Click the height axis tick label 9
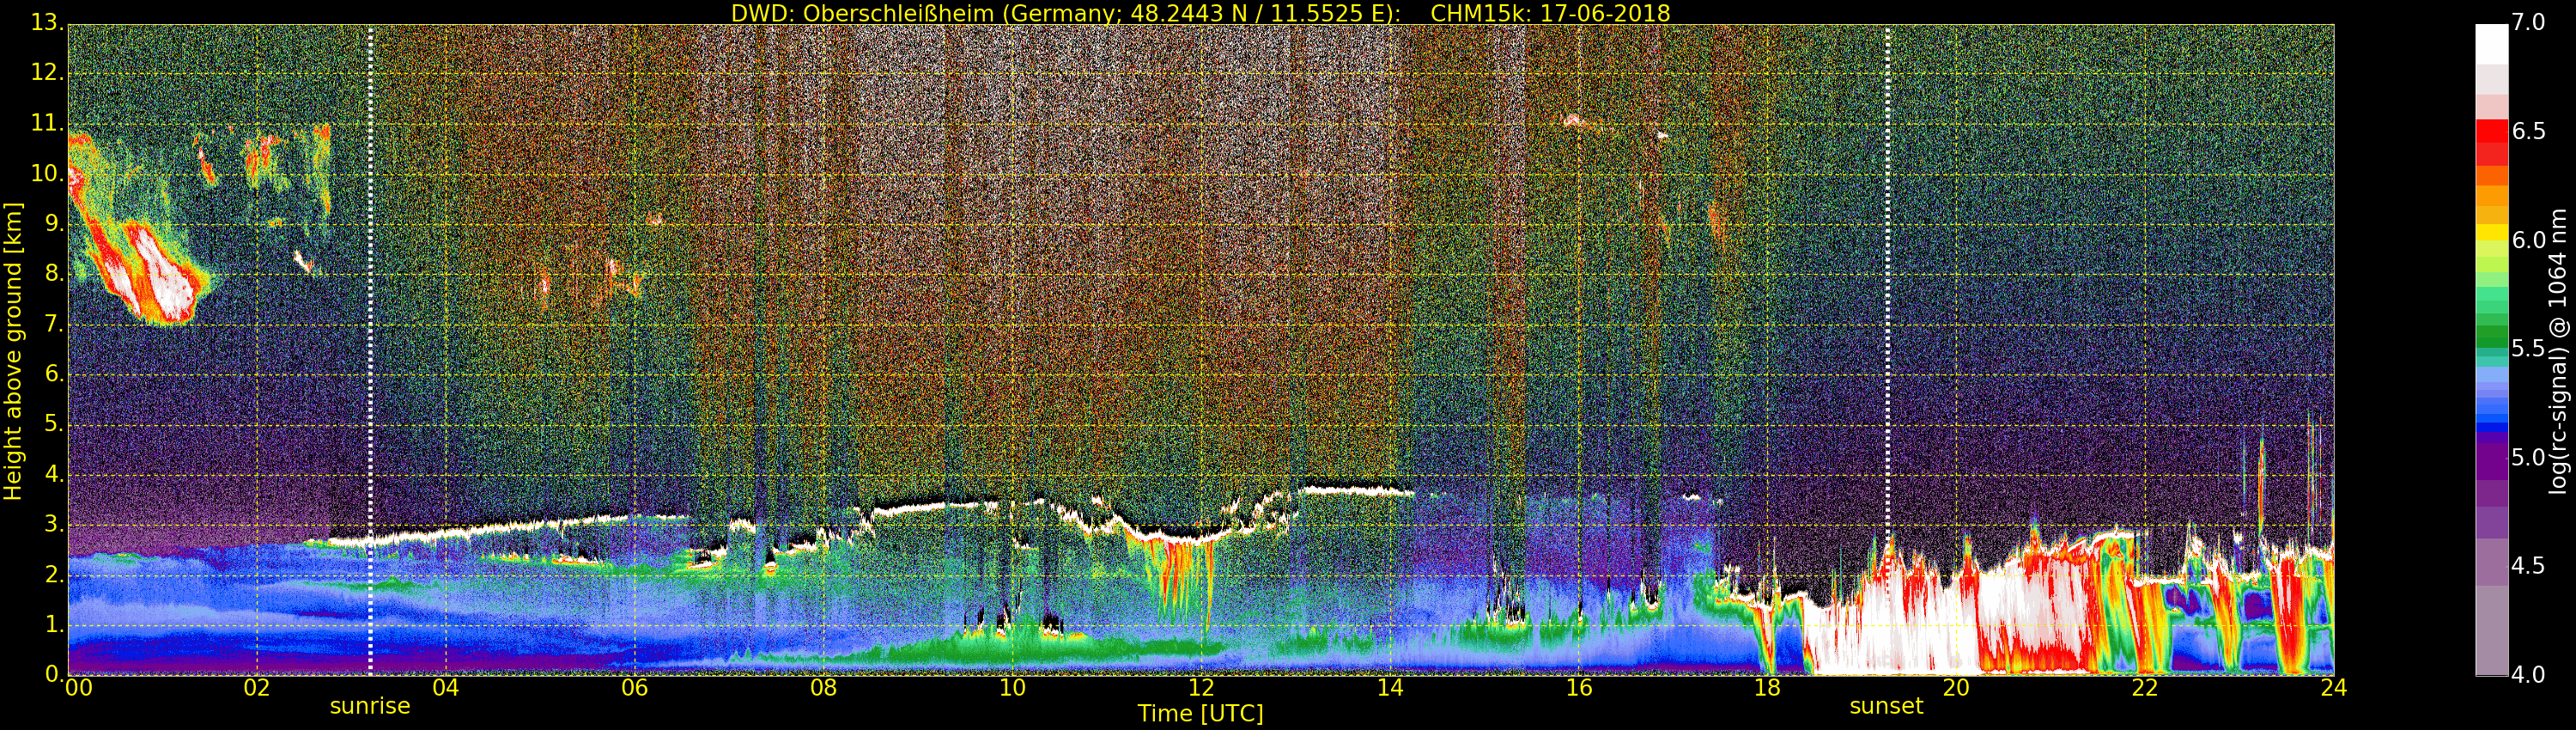The image size is (2576, 730). [53, 224]
